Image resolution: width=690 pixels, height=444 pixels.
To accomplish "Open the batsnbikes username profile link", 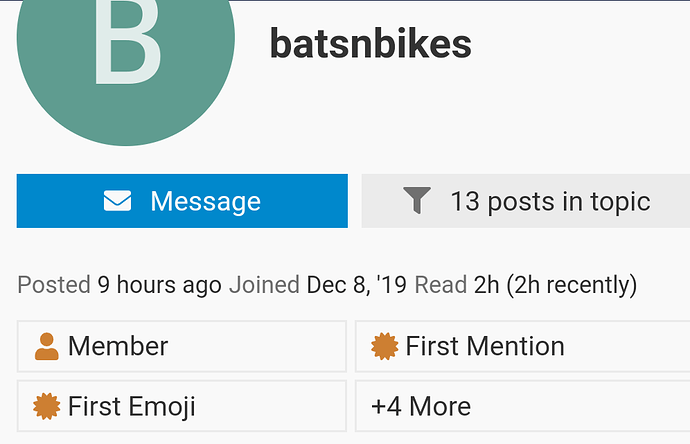I will (370, 44).
